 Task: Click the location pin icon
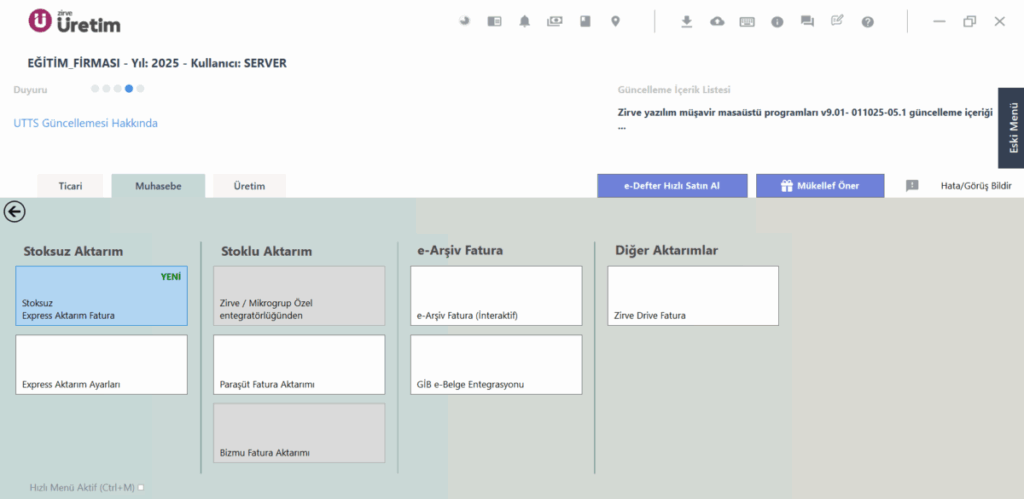pyautogui.click(x=615, y=22)
